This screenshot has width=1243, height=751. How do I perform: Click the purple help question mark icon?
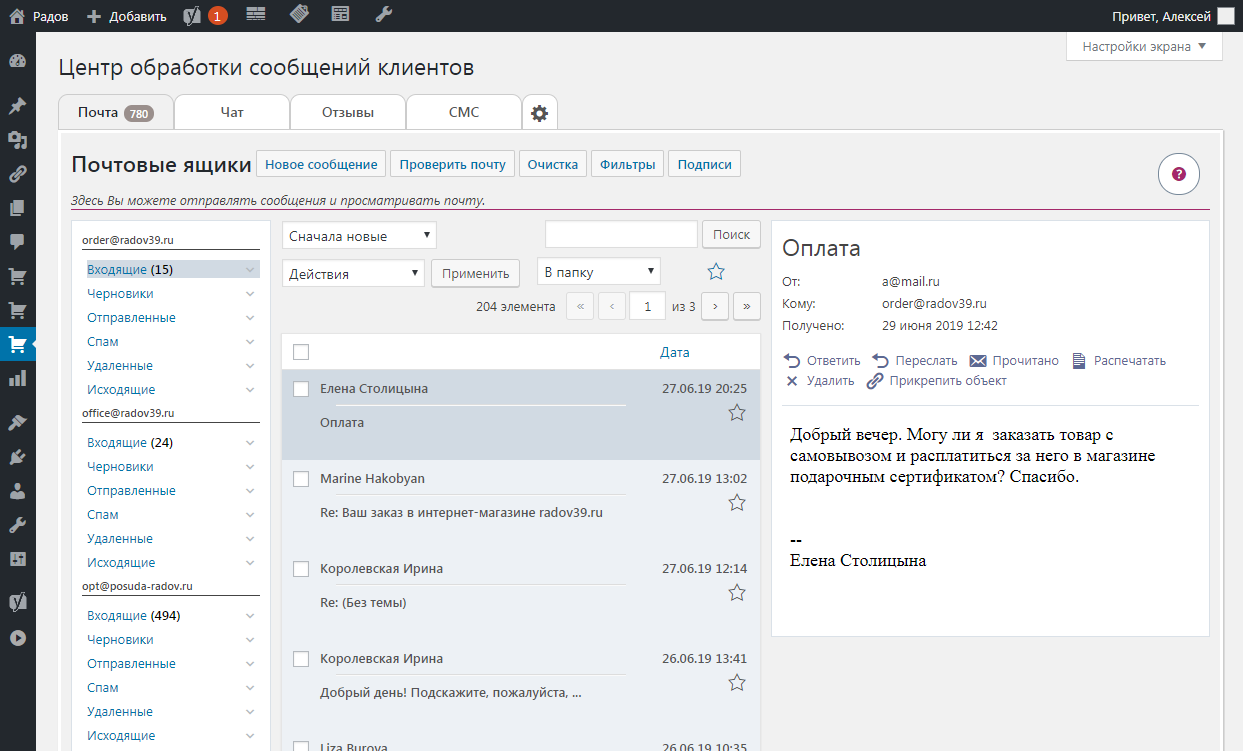pyautogui.click(x=1179, y=174)
